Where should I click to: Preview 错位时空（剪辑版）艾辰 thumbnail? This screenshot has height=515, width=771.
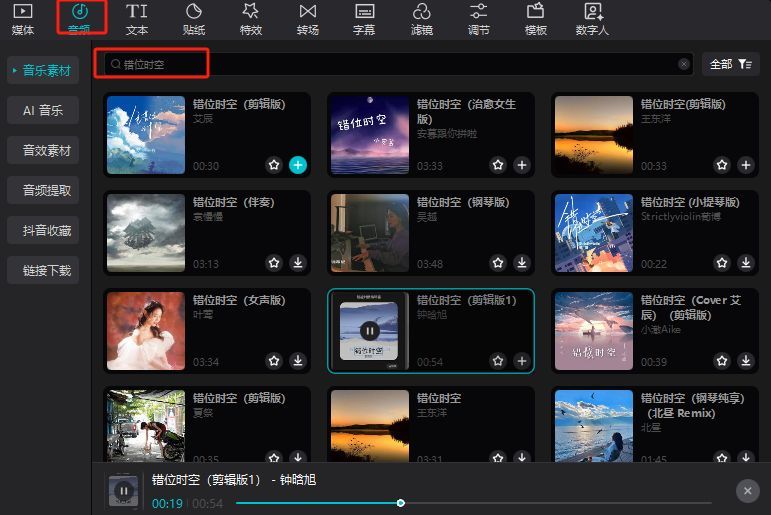tap(146, 135)
